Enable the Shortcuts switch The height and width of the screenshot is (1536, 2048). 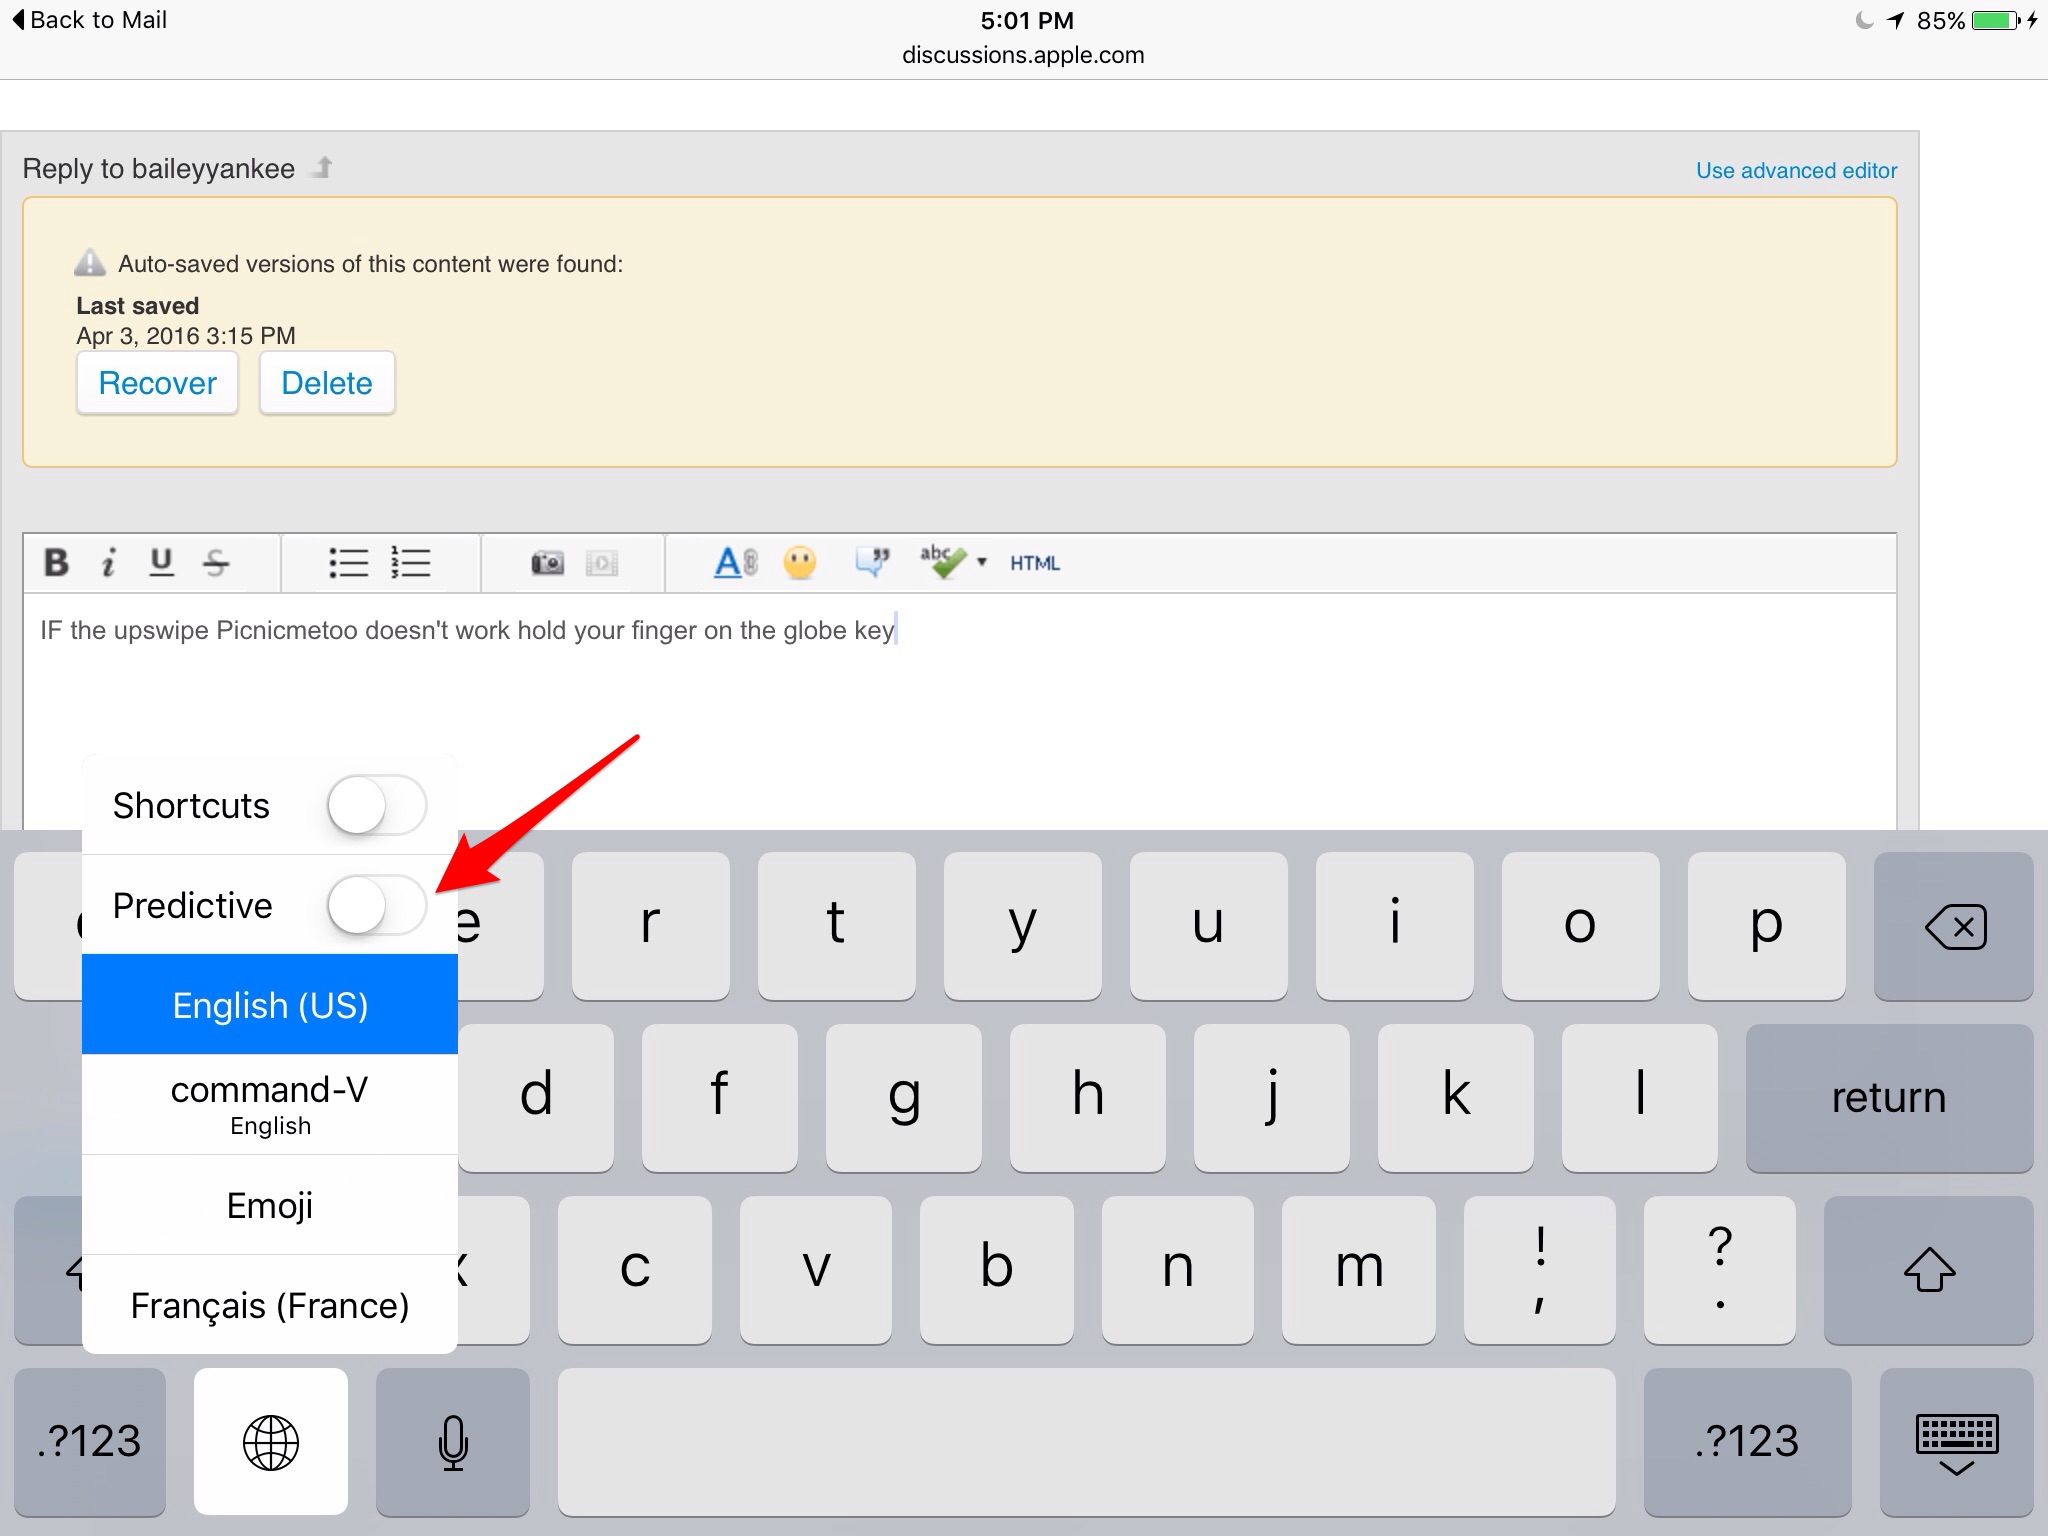point(376,805)
